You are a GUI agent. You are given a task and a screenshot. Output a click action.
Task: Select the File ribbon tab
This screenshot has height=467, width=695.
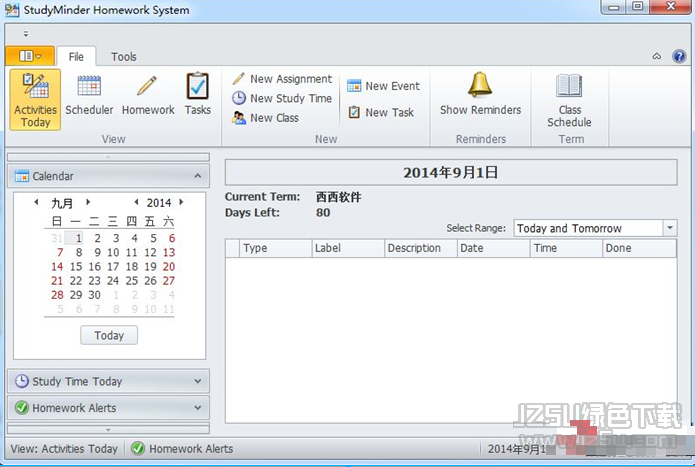(x=76, y=57)
